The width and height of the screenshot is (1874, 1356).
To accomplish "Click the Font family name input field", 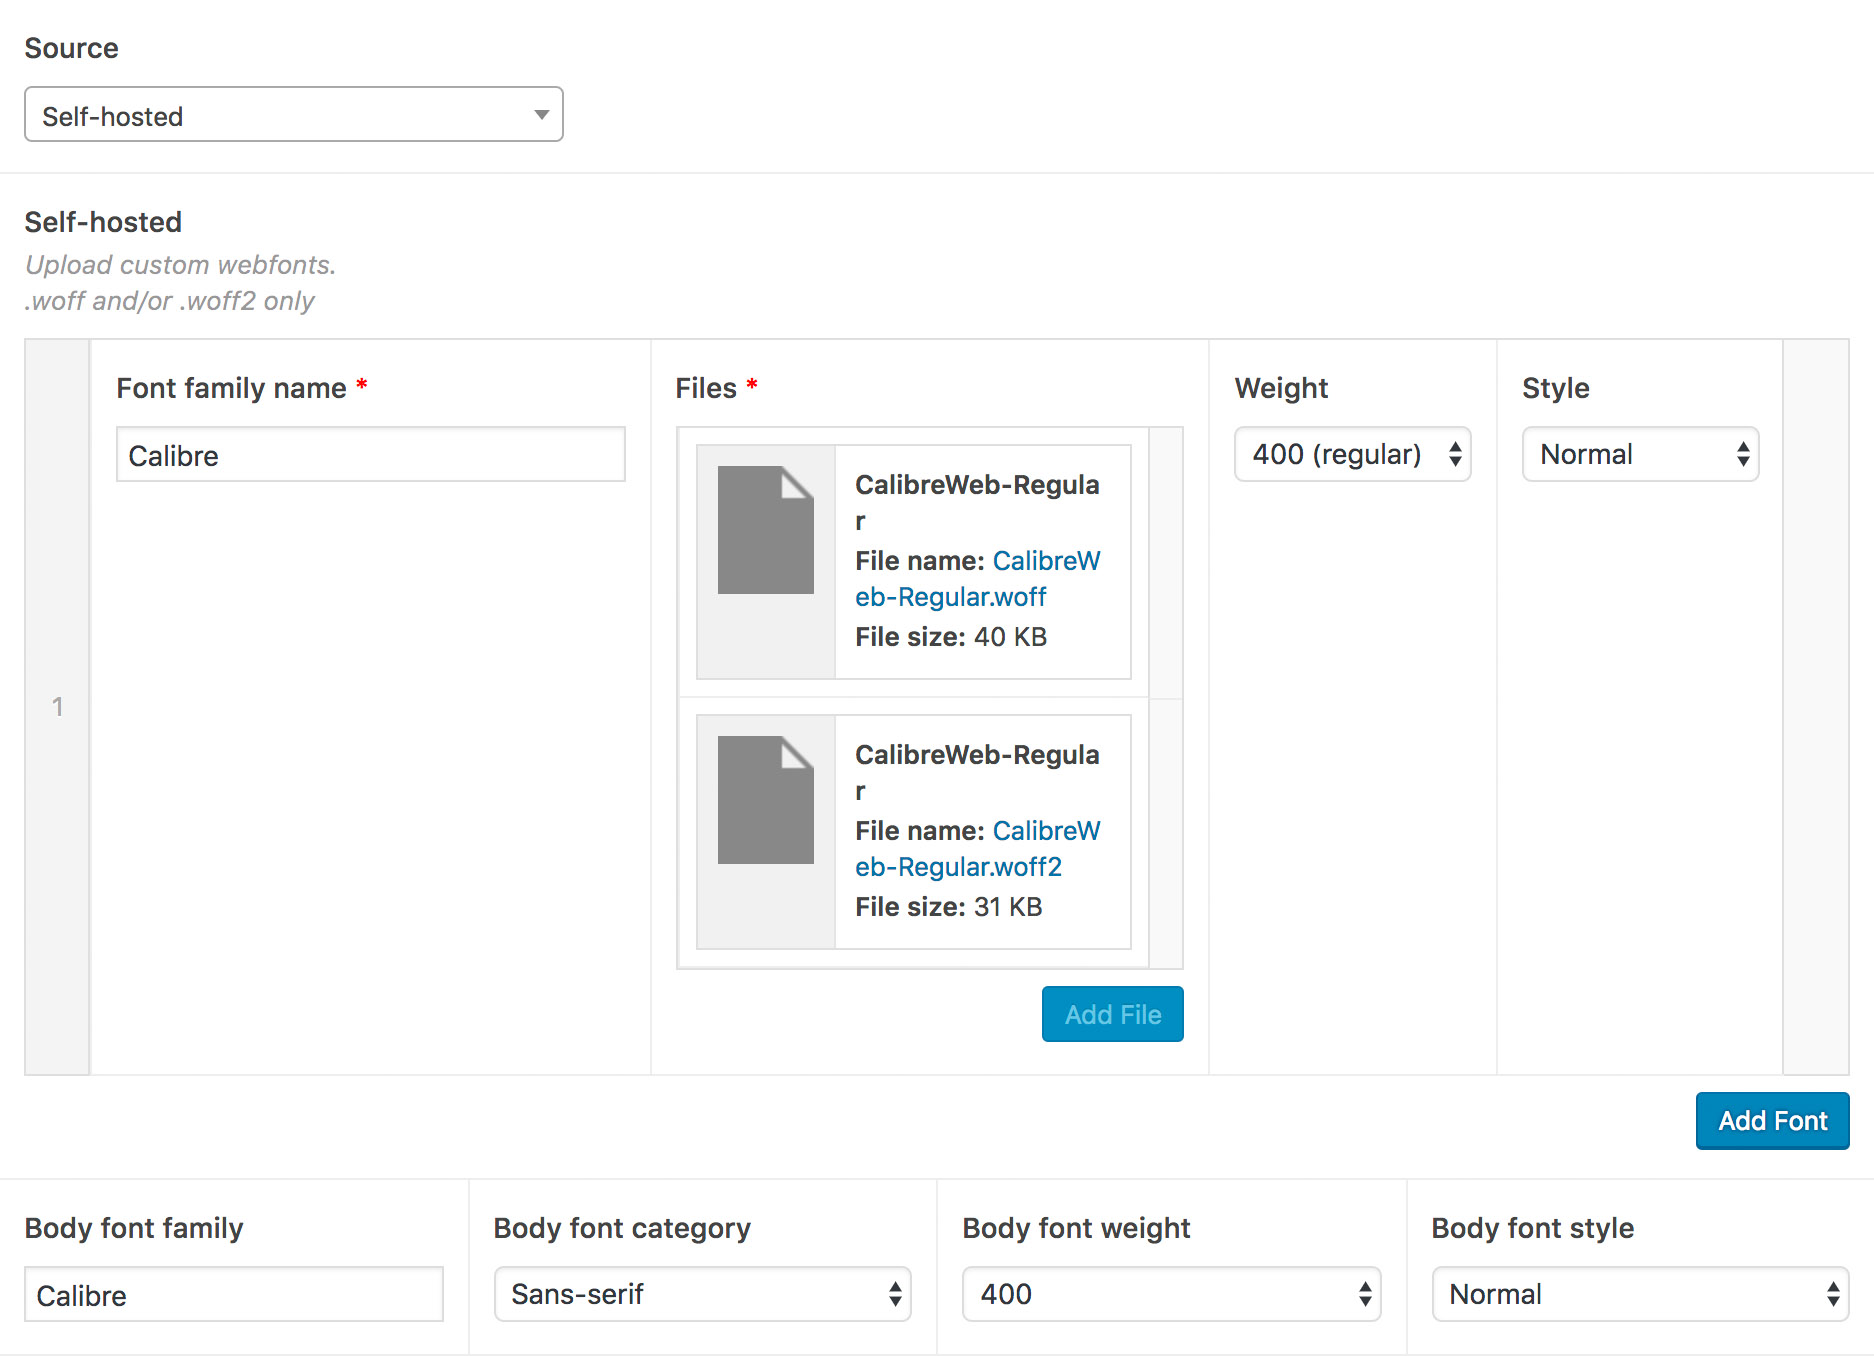I will 370,455.
